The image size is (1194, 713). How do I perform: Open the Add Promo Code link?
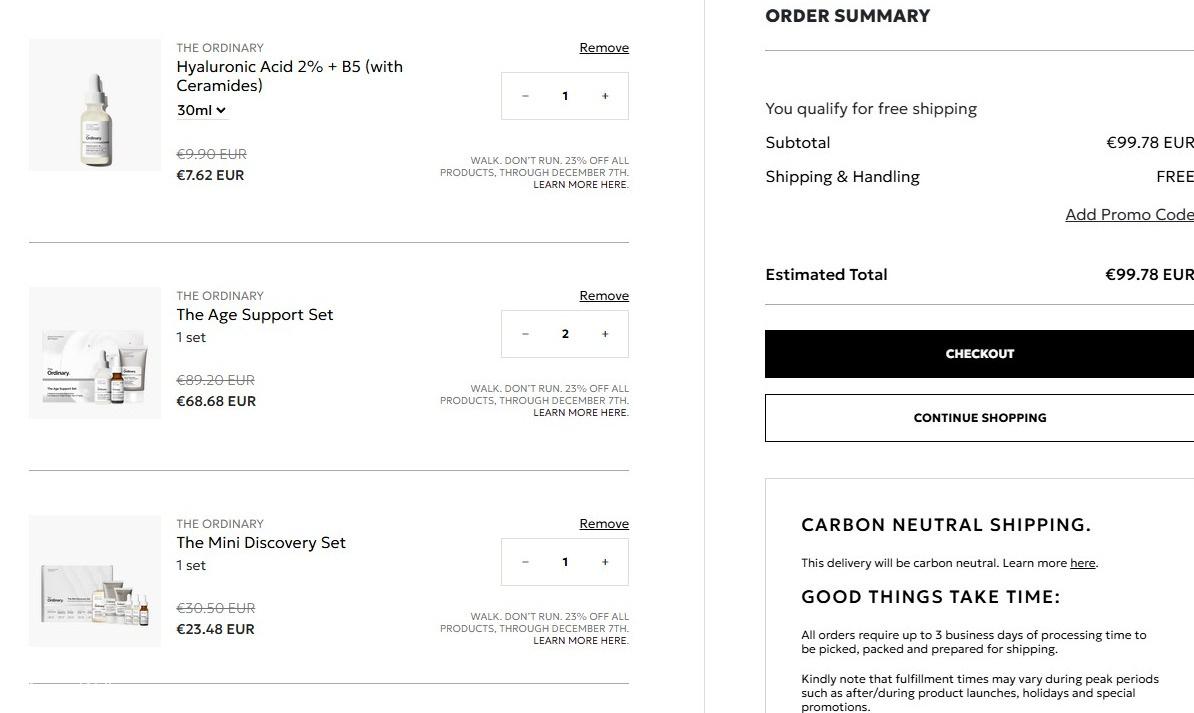click(x=1129, y=215)
